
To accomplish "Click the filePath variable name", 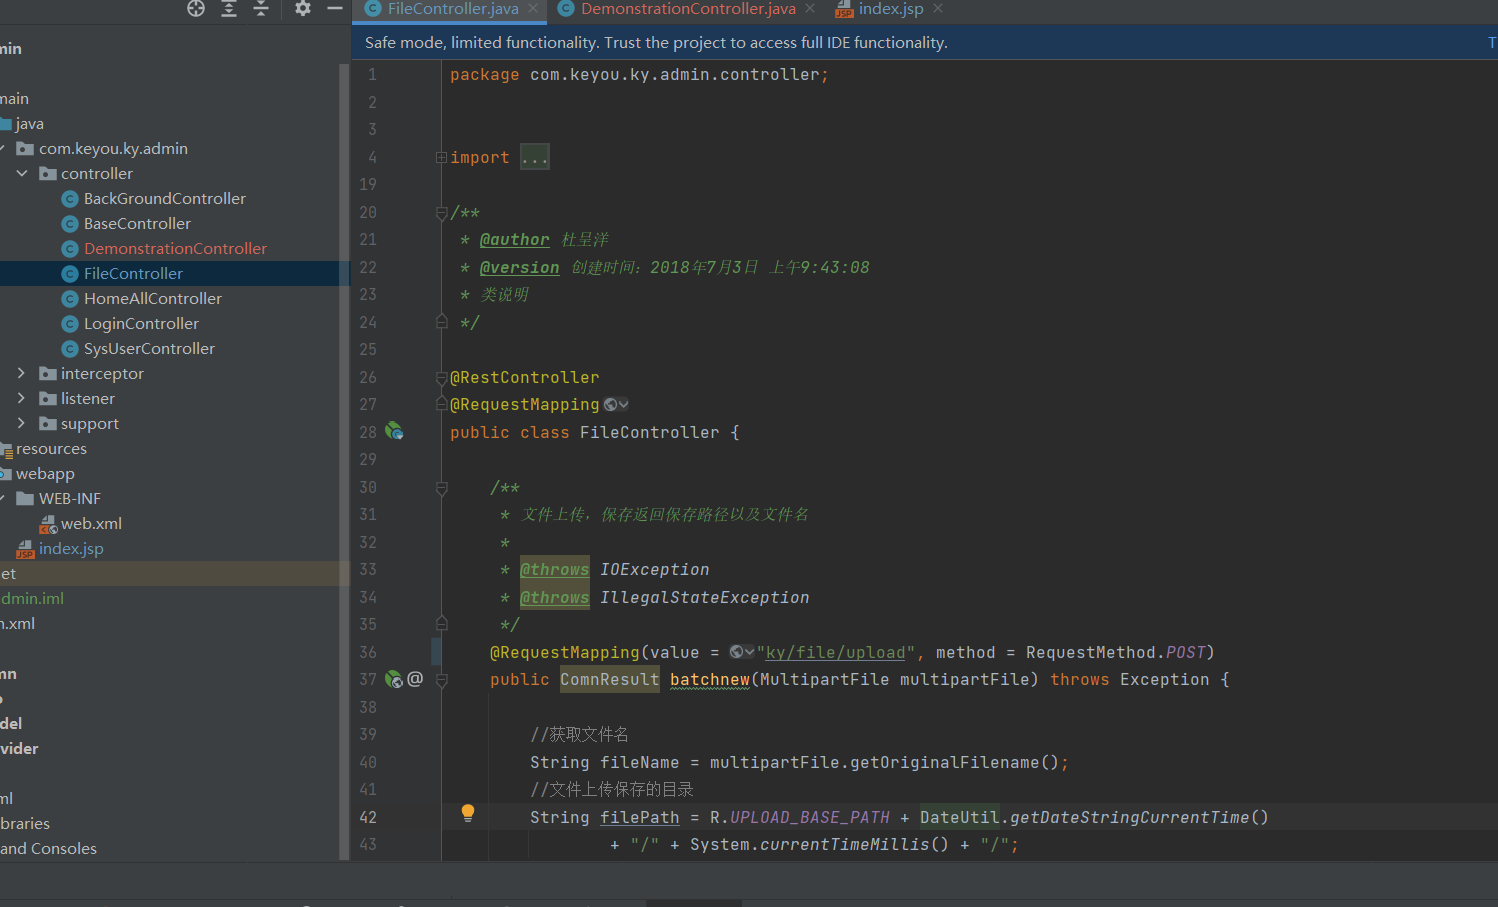I will pos(639,817).
